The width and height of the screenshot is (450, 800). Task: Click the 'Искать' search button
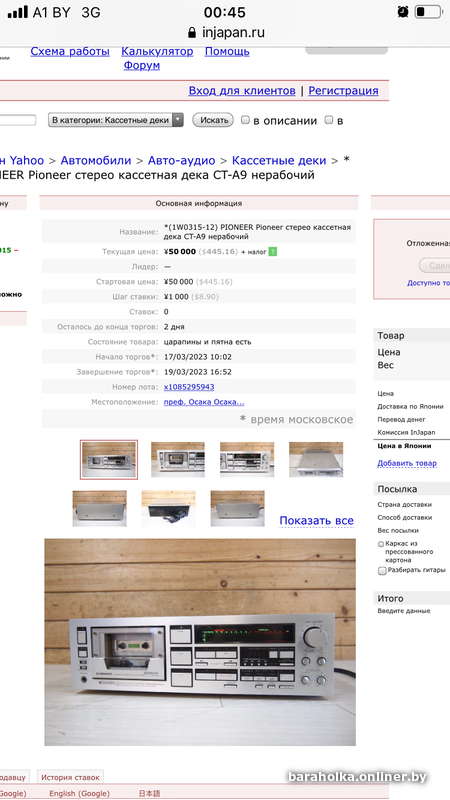(213, 120)
